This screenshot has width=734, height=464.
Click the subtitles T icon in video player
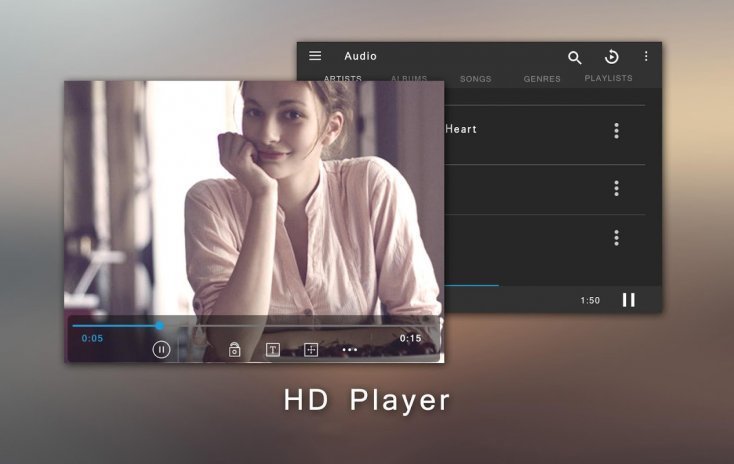[x=273, y=349]
